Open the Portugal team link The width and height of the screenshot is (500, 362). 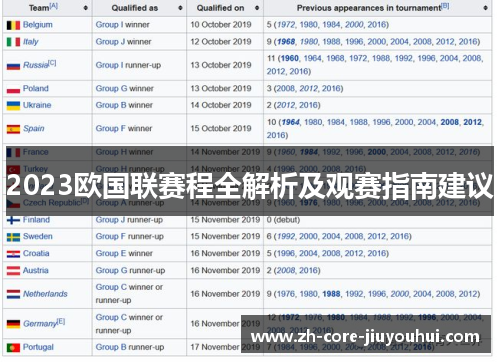point(38,347)
